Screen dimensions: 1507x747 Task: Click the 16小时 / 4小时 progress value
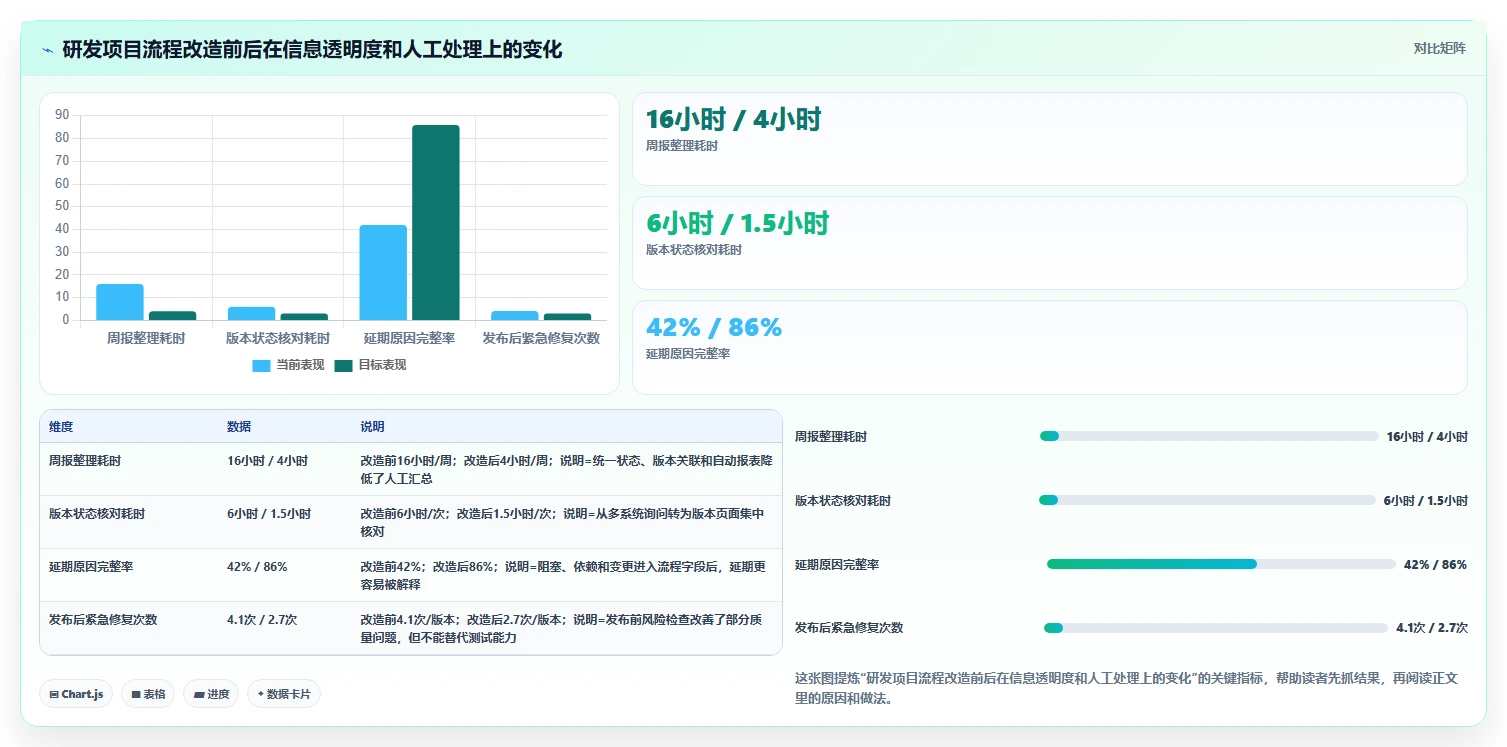click(x=1427, y=437)
